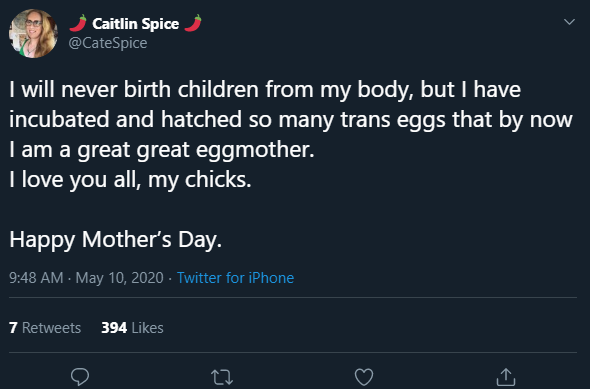Open Caitlin Spice's profile picture
Image resolution: width=590 pixels, height=389 pixels.
(33, 33)
